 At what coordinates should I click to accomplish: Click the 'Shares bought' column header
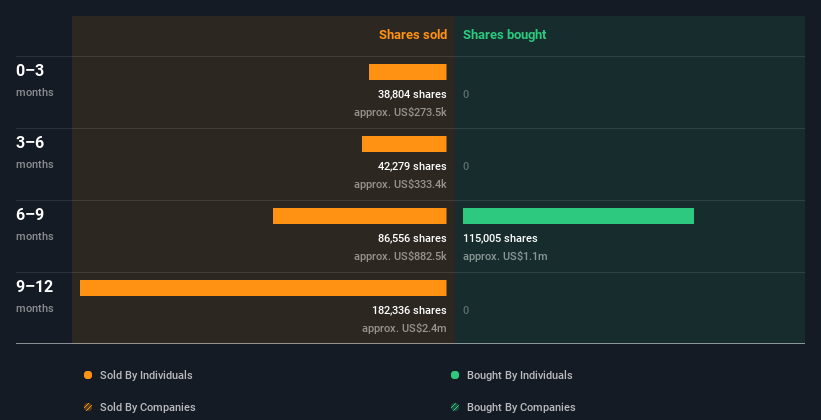point(504,35)
